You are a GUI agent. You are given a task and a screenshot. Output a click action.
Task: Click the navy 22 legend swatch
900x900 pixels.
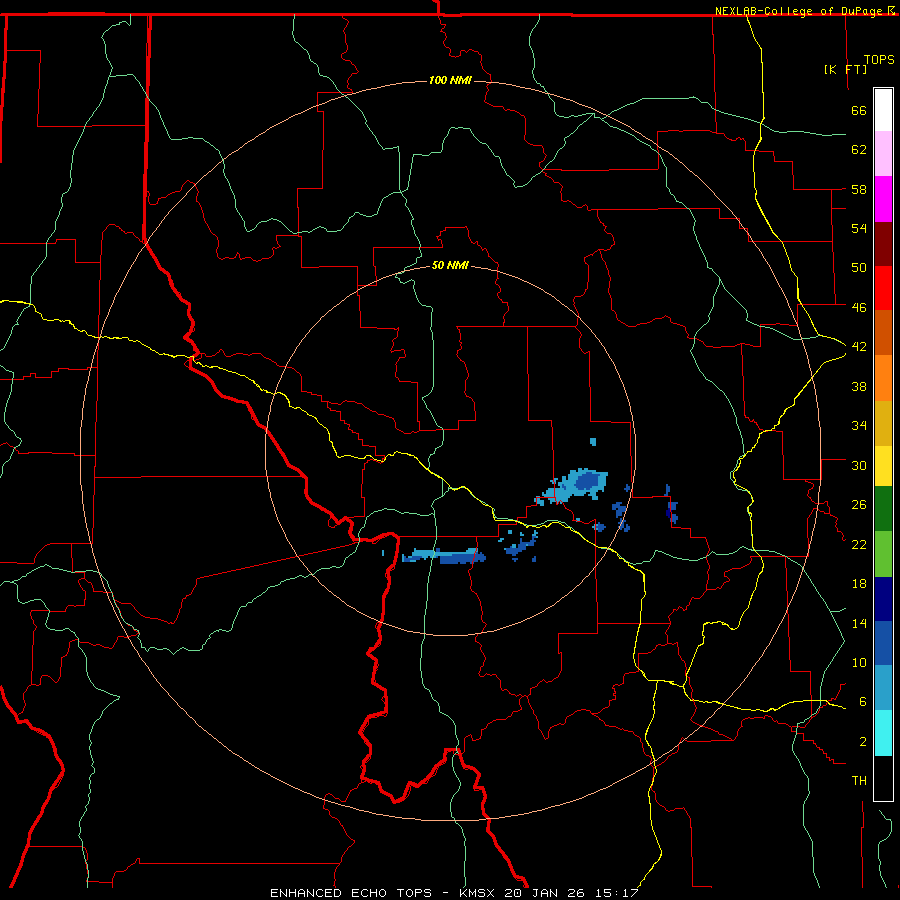(883, 599)
